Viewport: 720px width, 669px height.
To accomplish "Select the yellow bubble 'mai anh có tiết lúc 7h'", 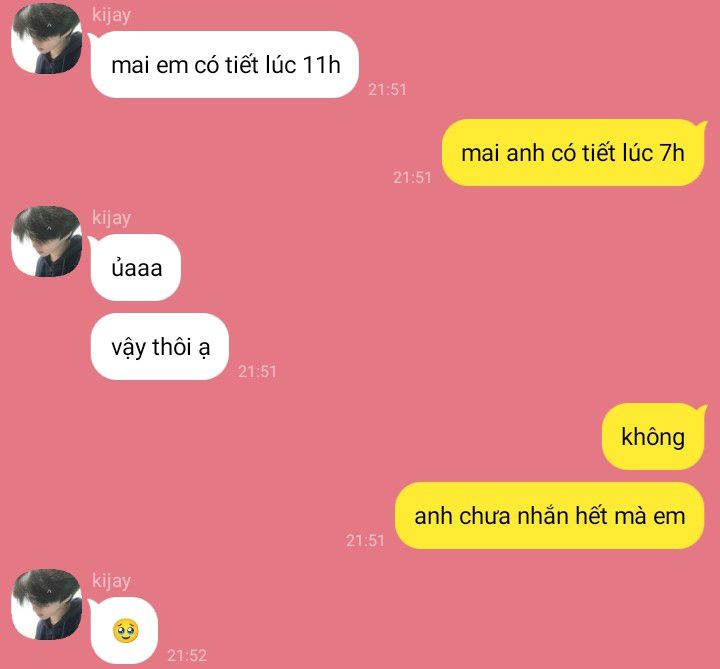I will pyautogui.click(x=573, y=153).
